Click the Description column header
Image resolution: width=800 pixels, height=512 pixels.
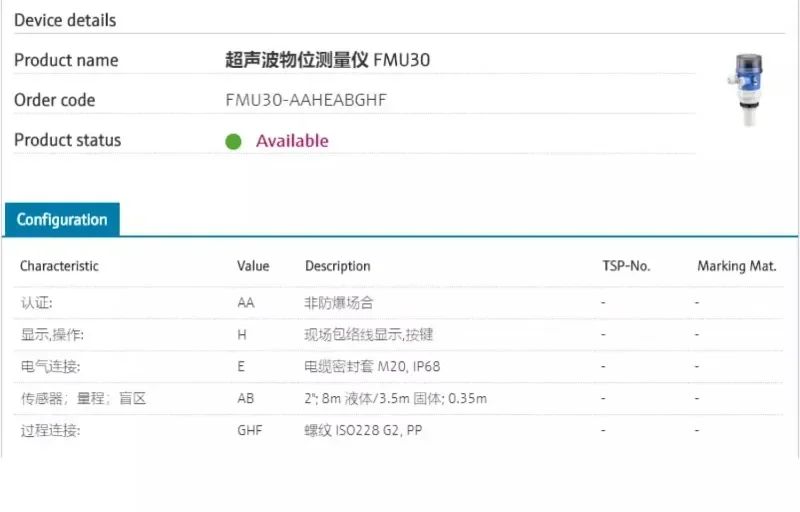coord(337,266)
